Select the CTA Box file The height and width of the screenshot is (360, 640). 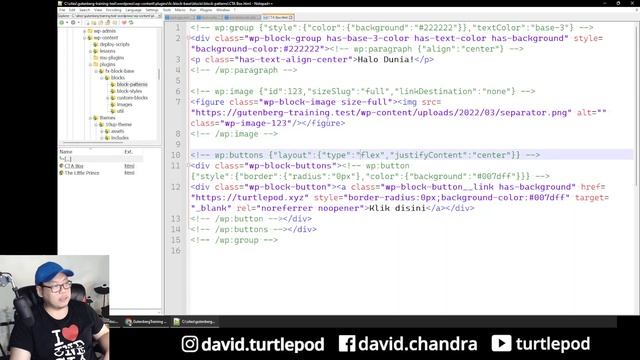click(74, 166)
